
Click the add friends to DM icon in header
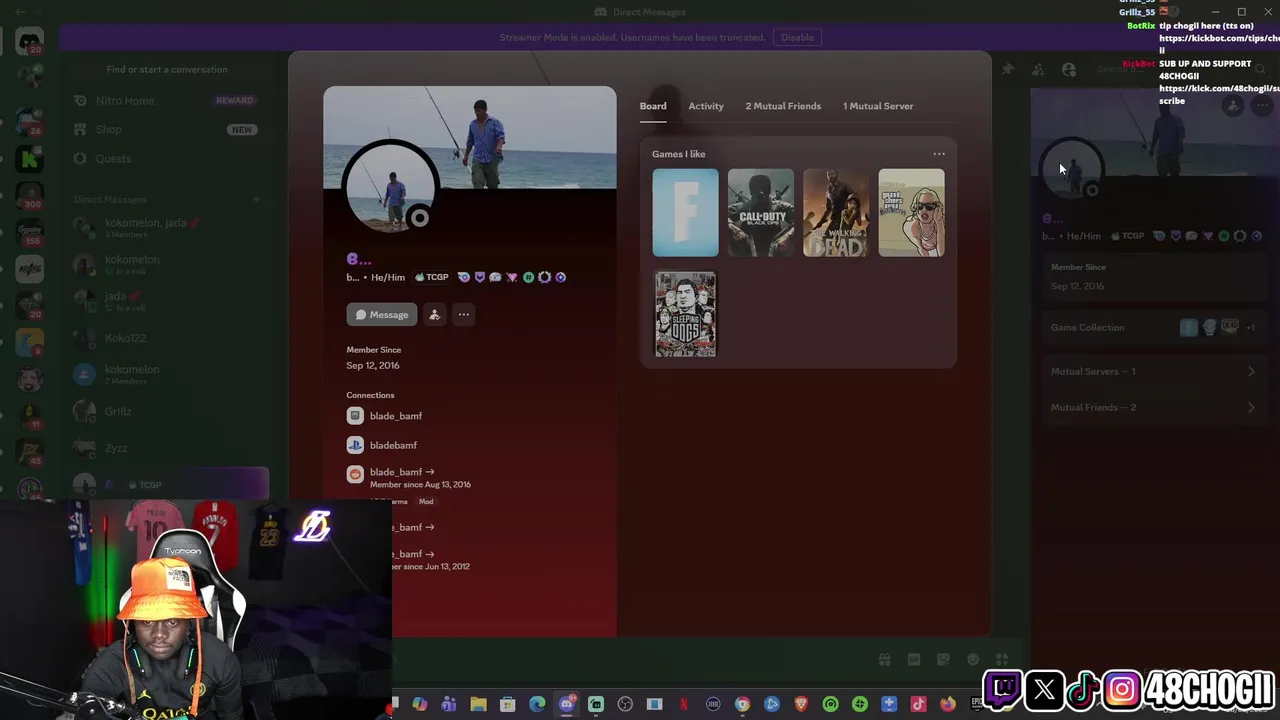pos(1038,69)
